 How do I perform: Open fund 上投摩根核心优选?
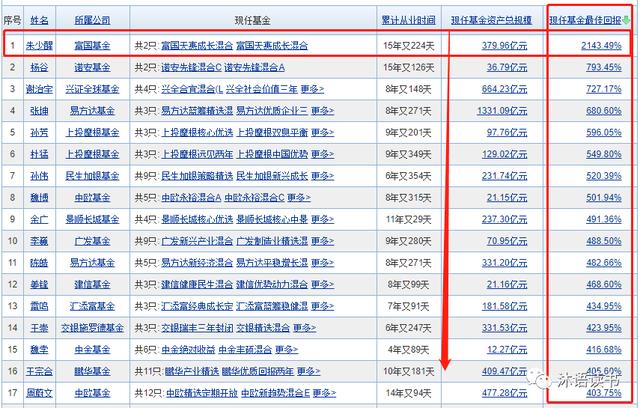point(197,132)
